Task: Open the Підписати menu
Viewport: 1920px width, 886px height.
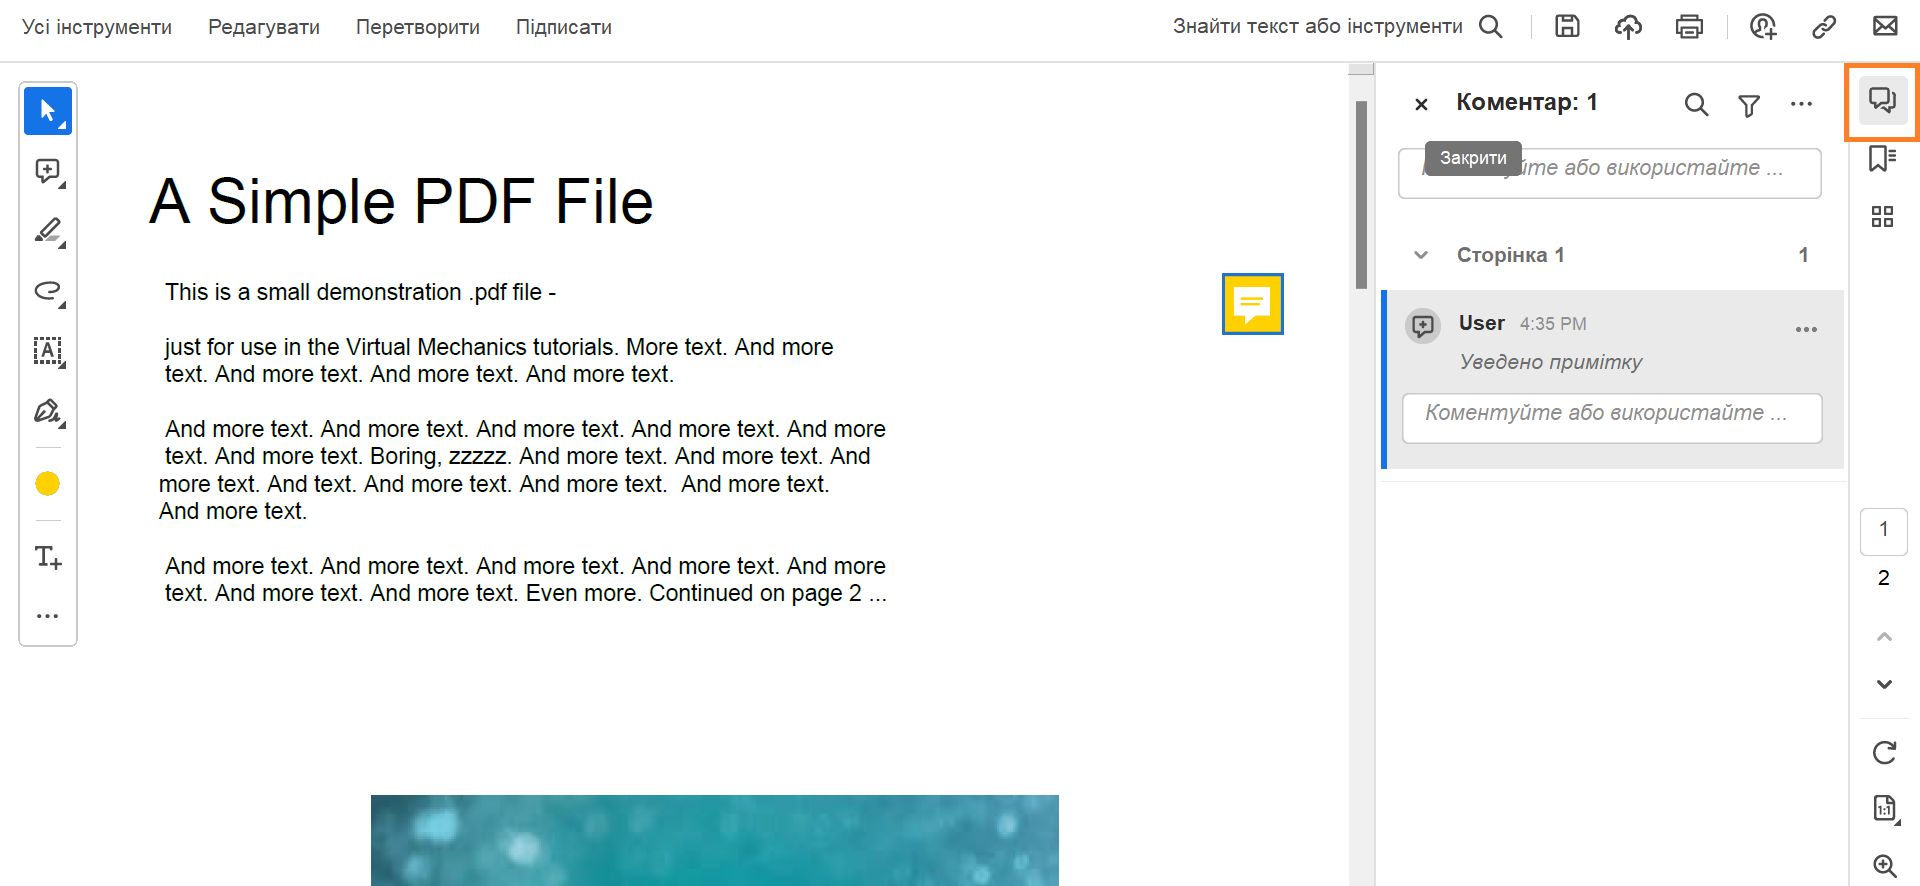Action: (x=564, y=27)
